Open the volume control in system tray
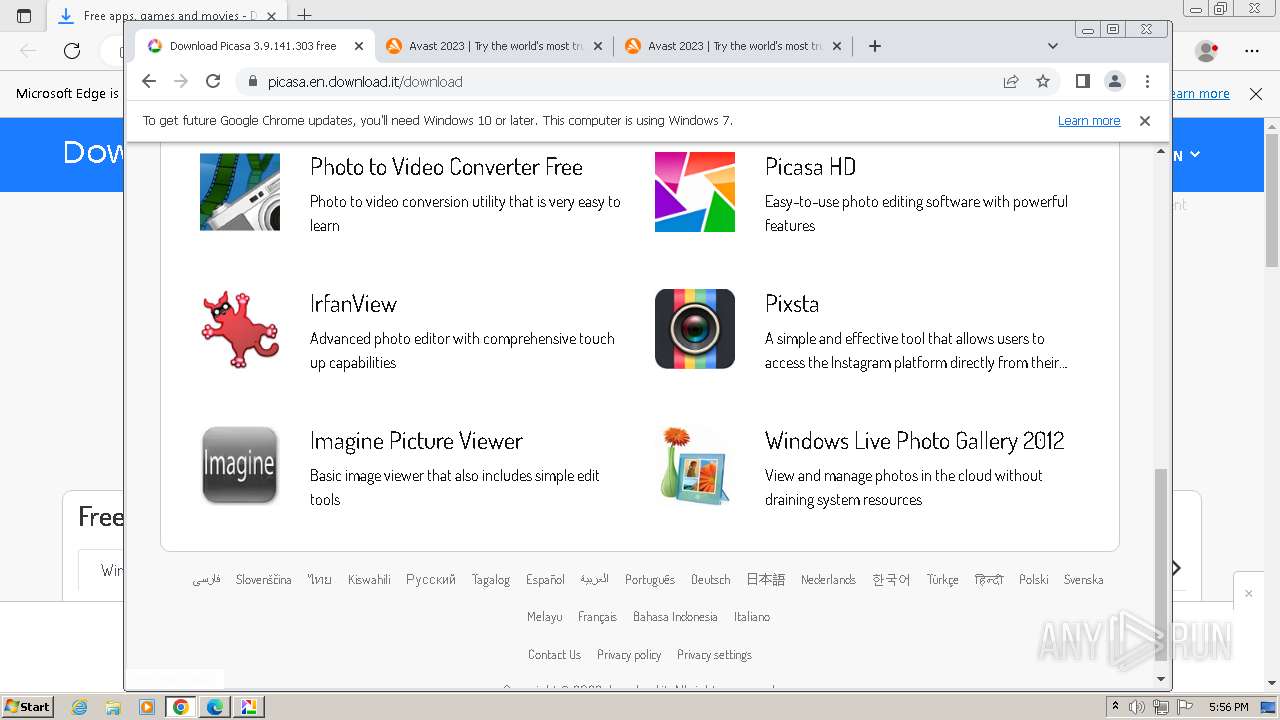This screenshot has width=1280, height=720. [x=1137, y=707]
